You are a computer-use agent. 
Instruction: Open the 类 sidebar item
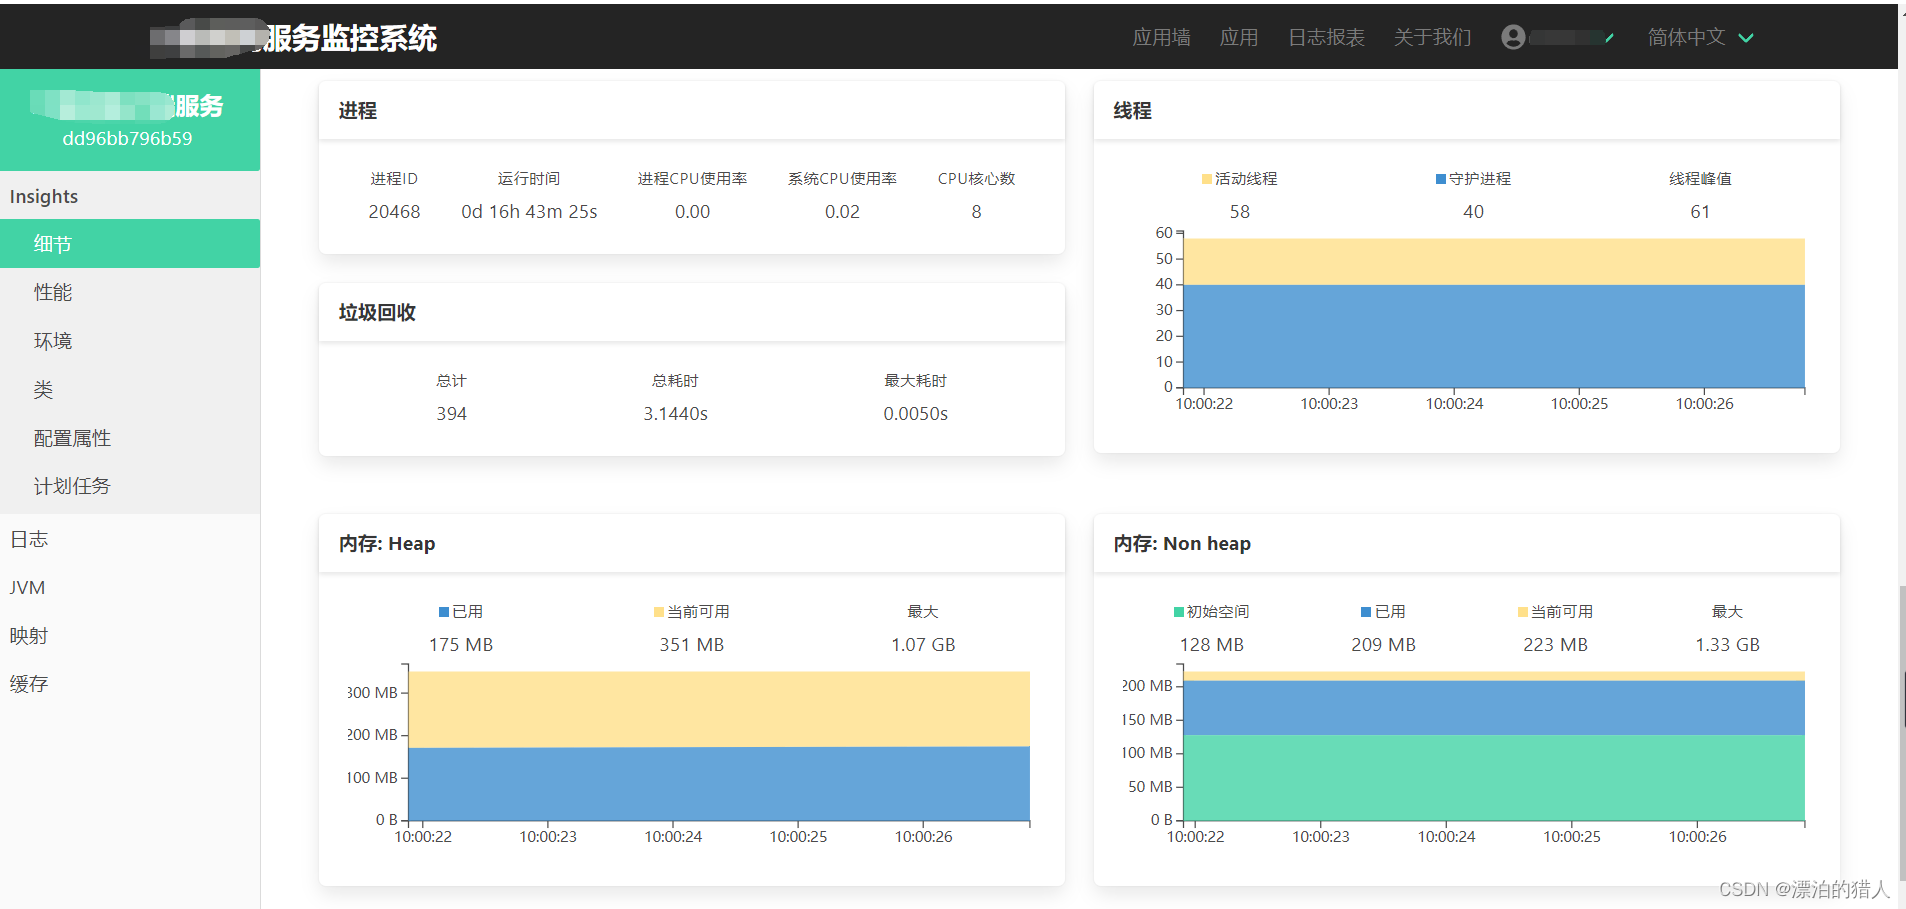(x=130, y=389)
